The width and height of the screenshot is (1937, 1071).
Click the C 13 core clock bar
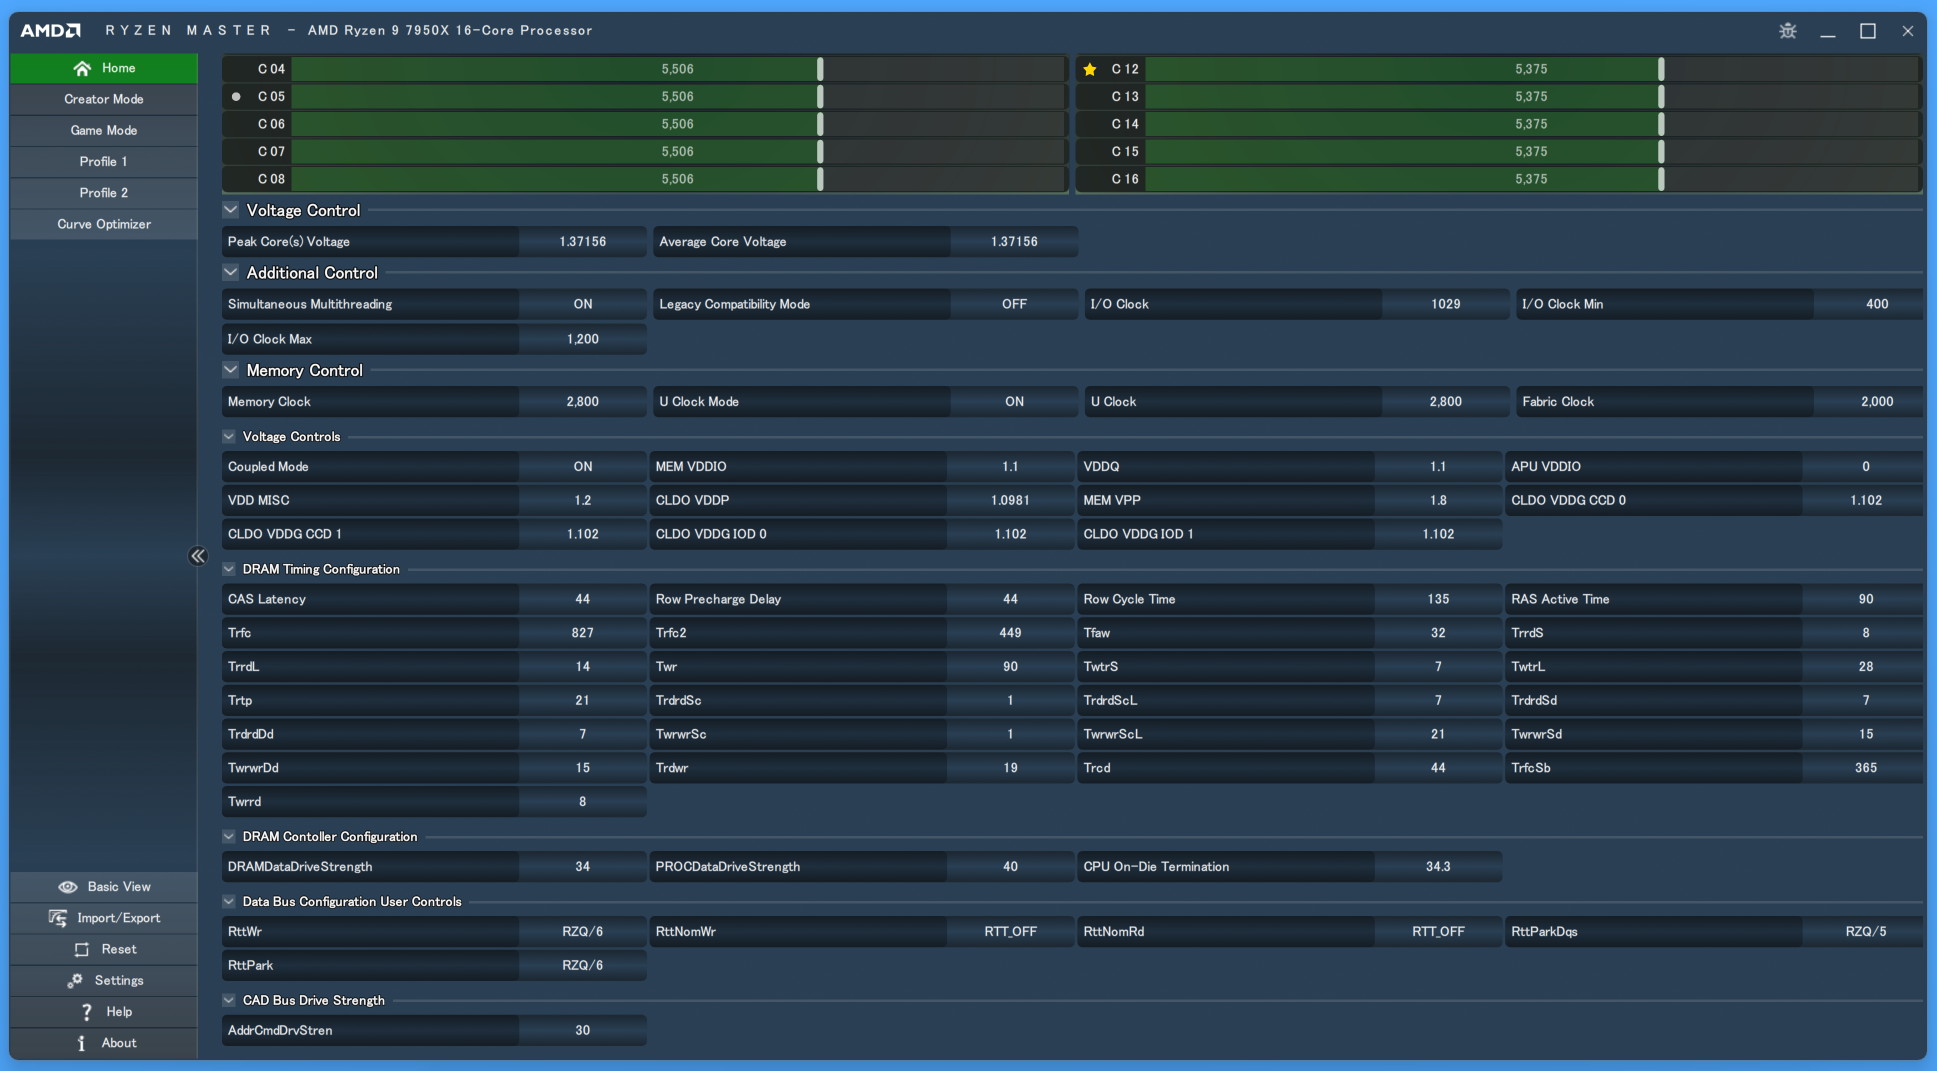pos(1533,97)
